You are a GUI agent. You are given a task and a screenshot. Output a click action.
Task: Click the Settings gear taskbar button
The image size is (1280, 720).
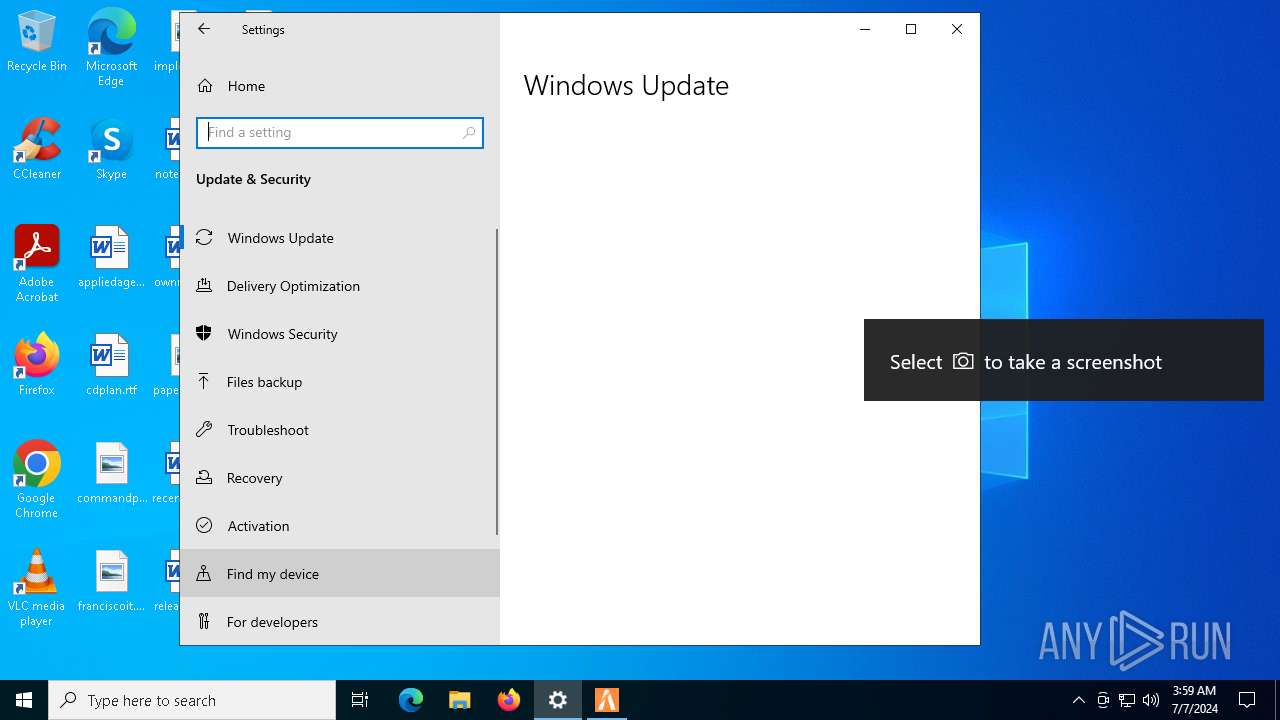point(558,700)
